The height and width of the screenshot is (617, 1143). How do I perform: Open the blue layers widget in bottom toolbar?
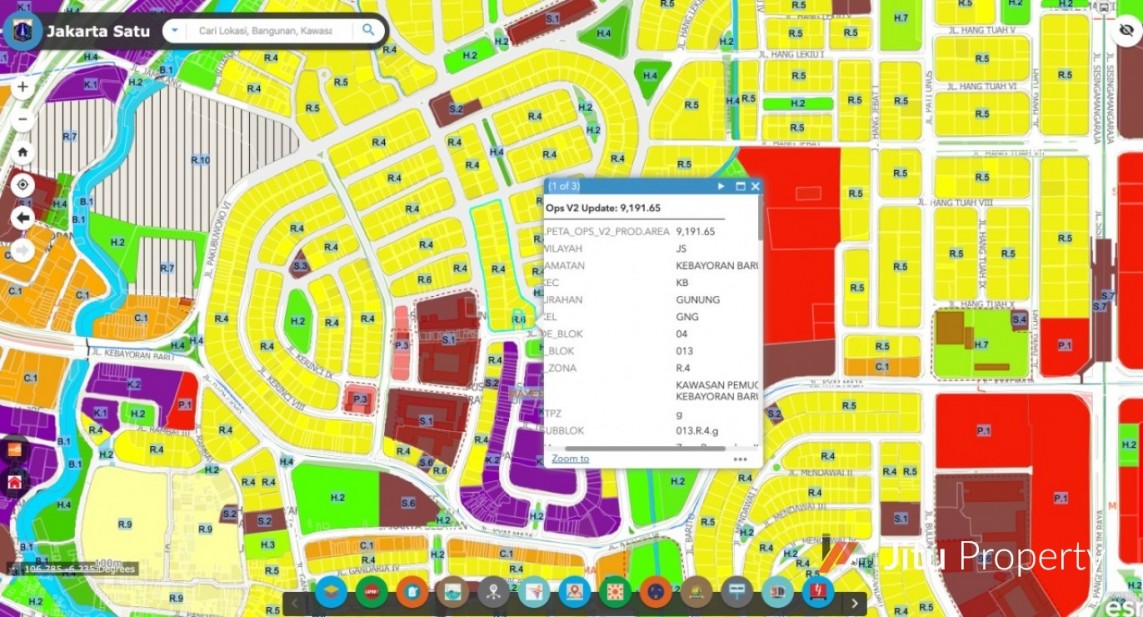pos(331,592)
